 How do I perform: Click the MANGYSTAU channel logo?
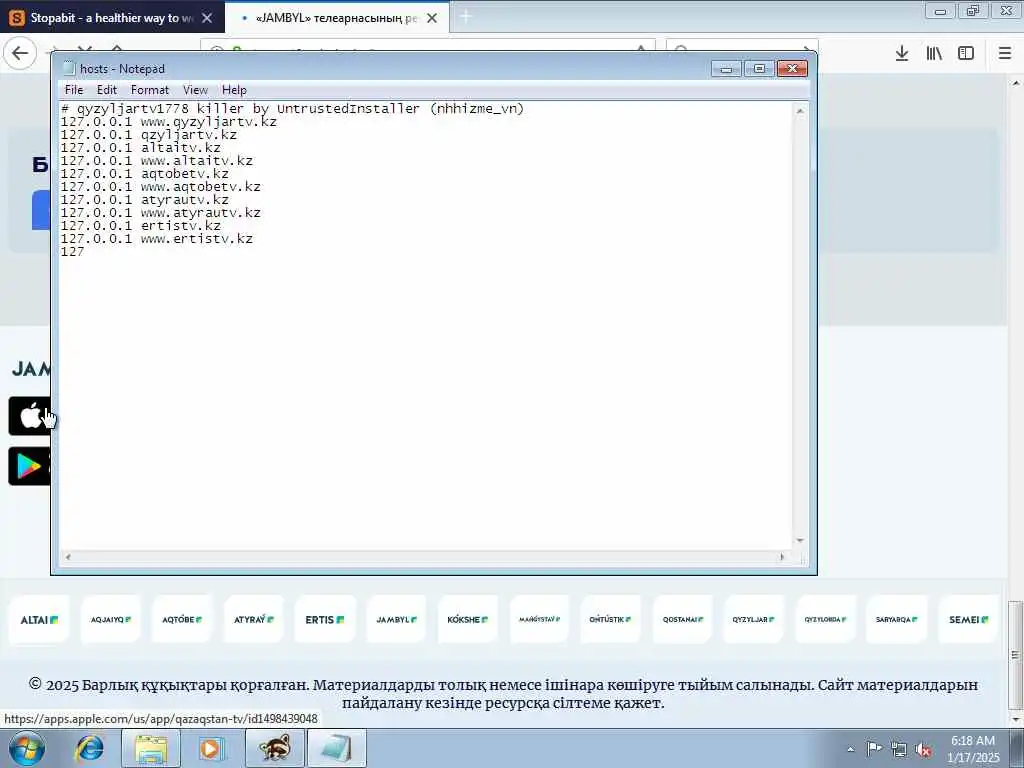pos(539,619)
